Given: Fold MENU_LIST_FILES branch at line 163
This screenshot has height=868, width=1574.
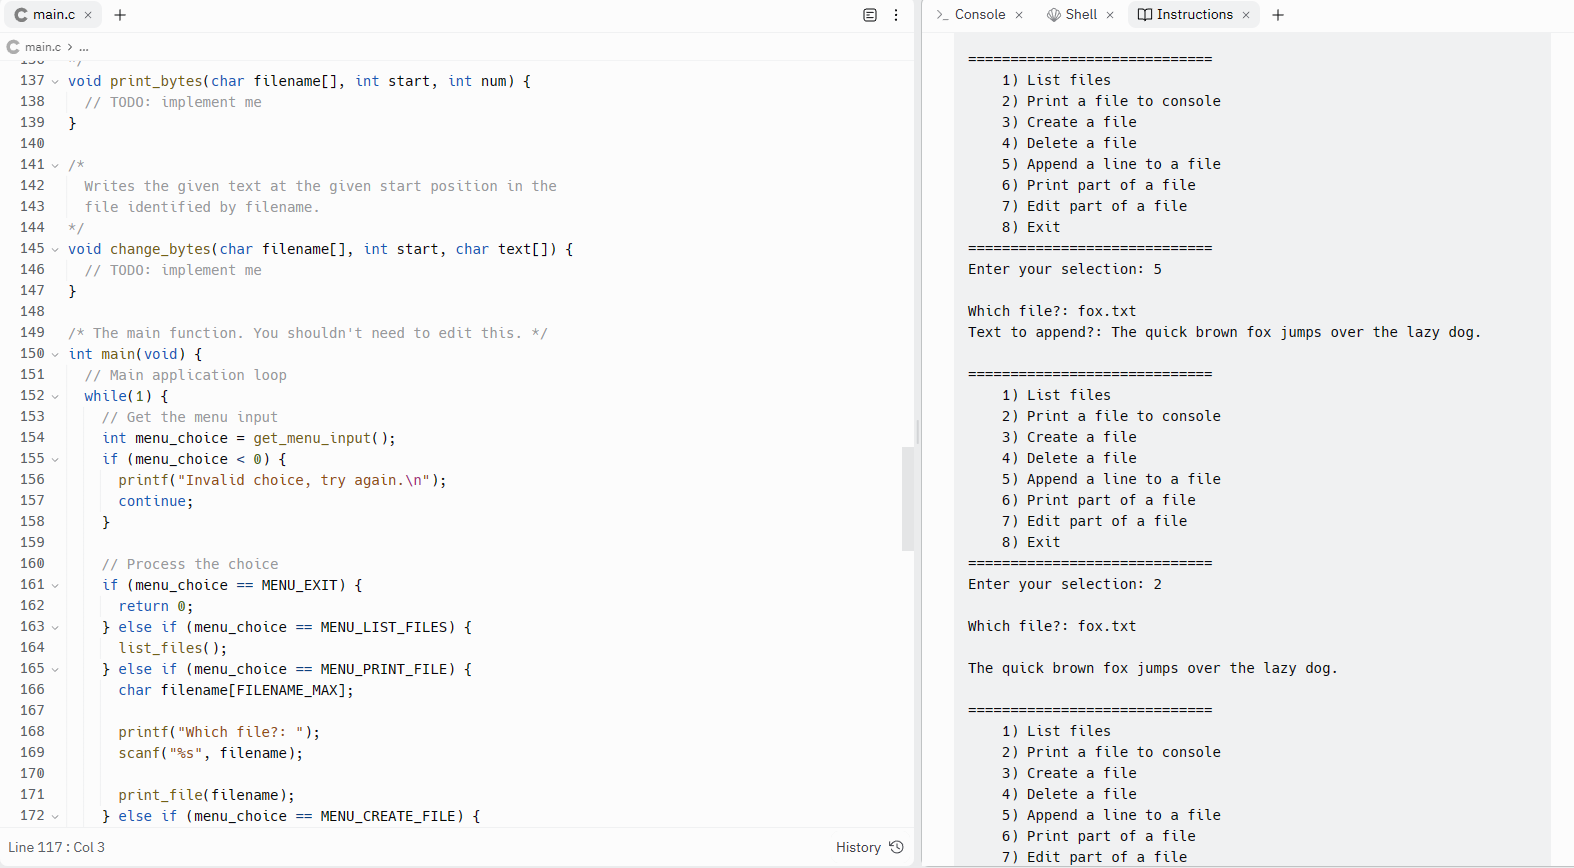Looking at the screenshot, I should [x=55, y=627].
